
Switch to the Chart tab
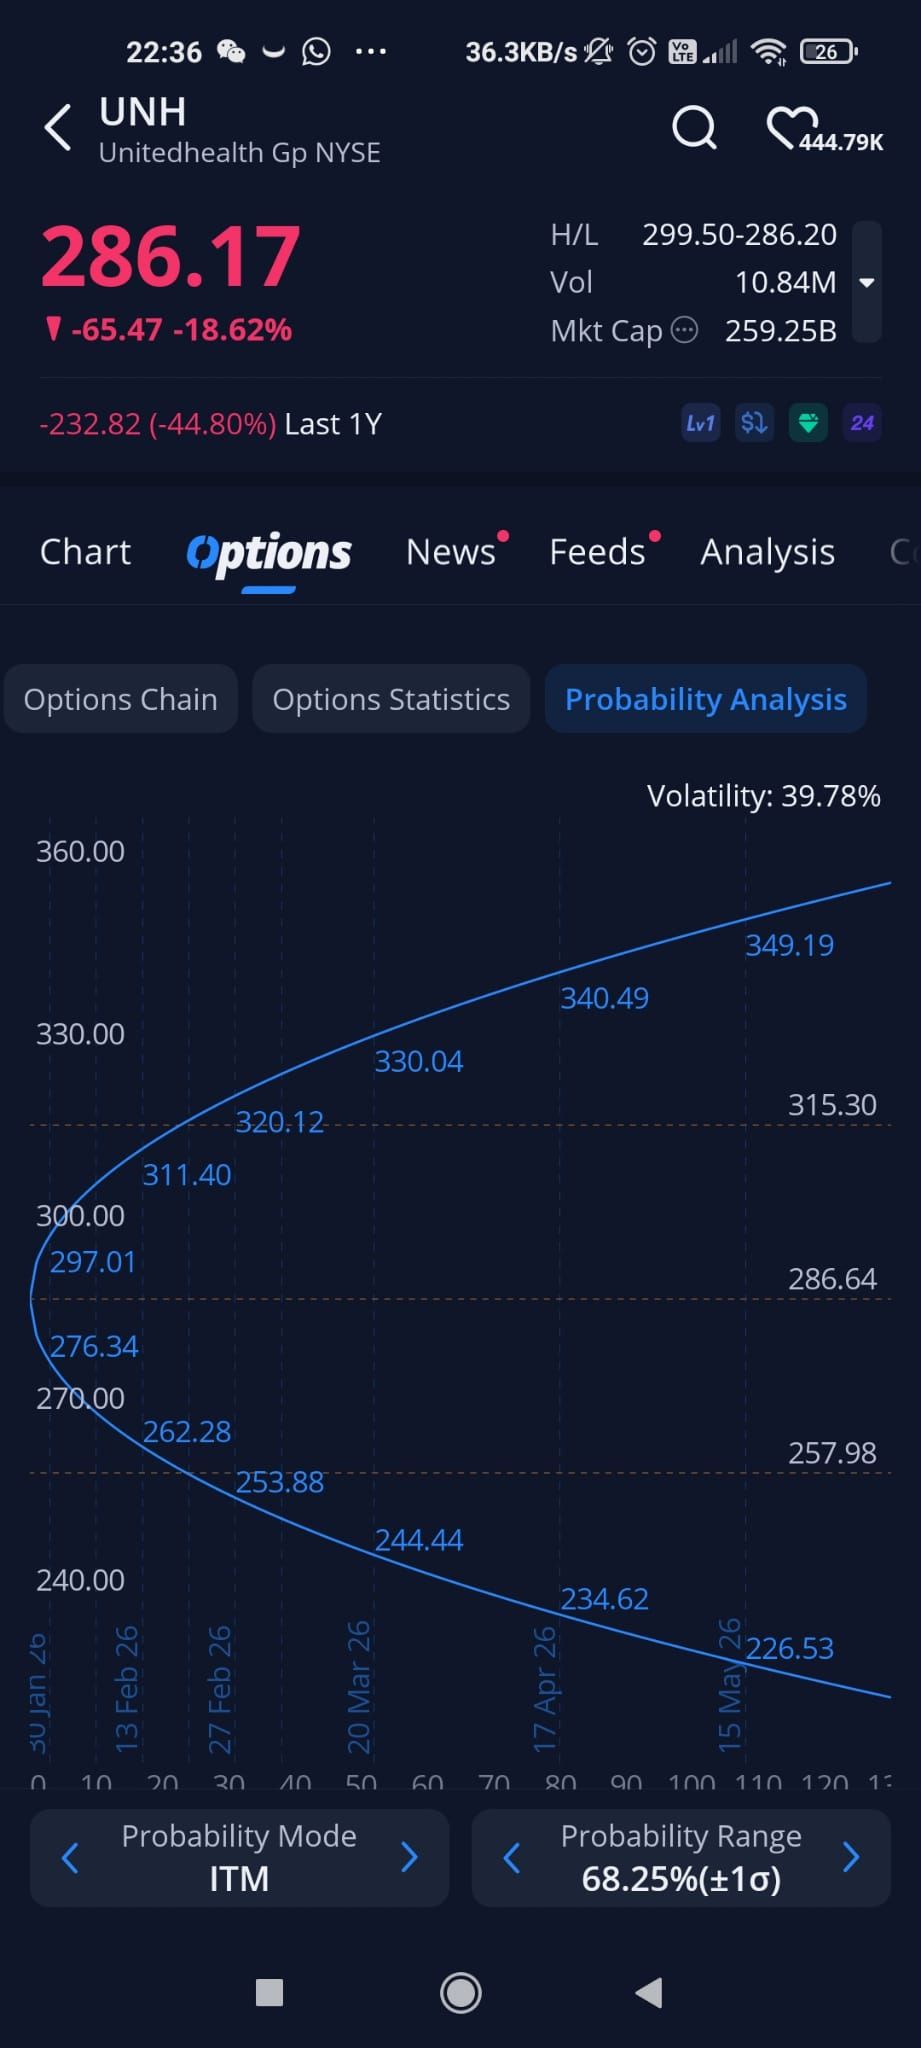(x=85, y=552)
